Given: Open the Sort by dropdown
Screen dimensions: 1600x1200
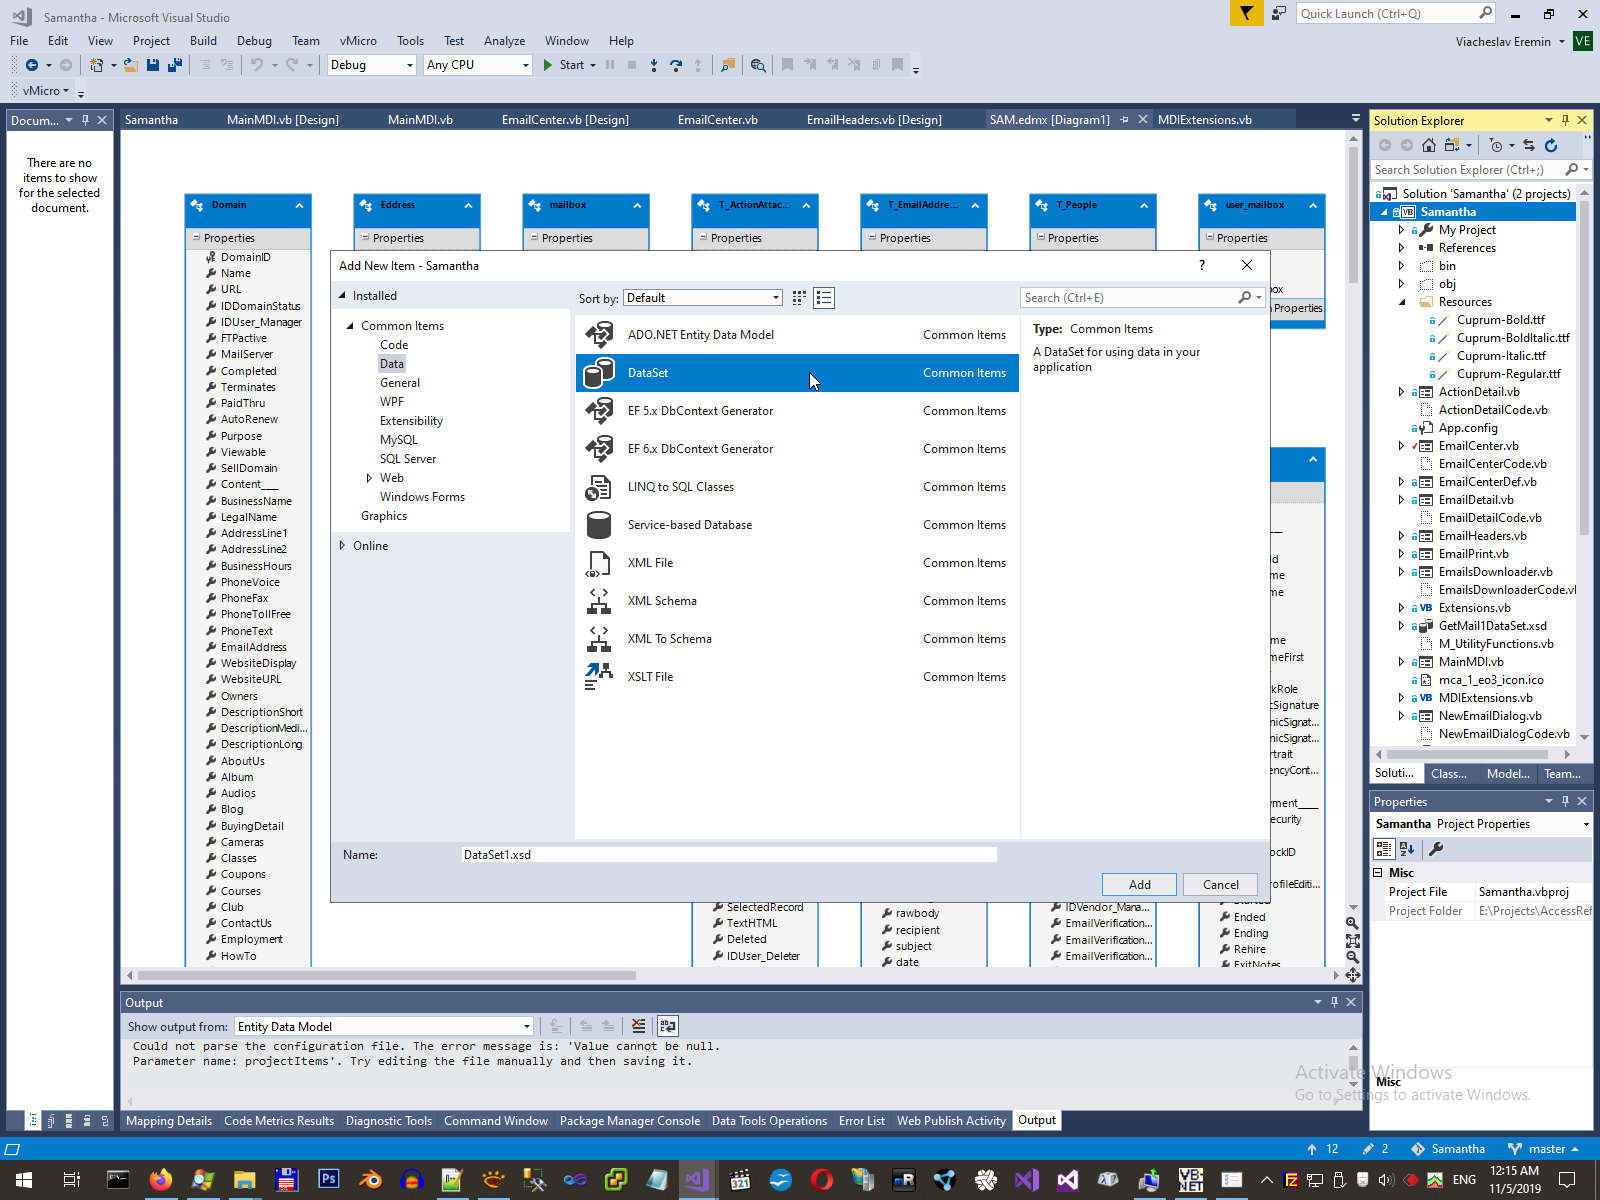Looking at the screenshot, I should (x=703, y=298).
